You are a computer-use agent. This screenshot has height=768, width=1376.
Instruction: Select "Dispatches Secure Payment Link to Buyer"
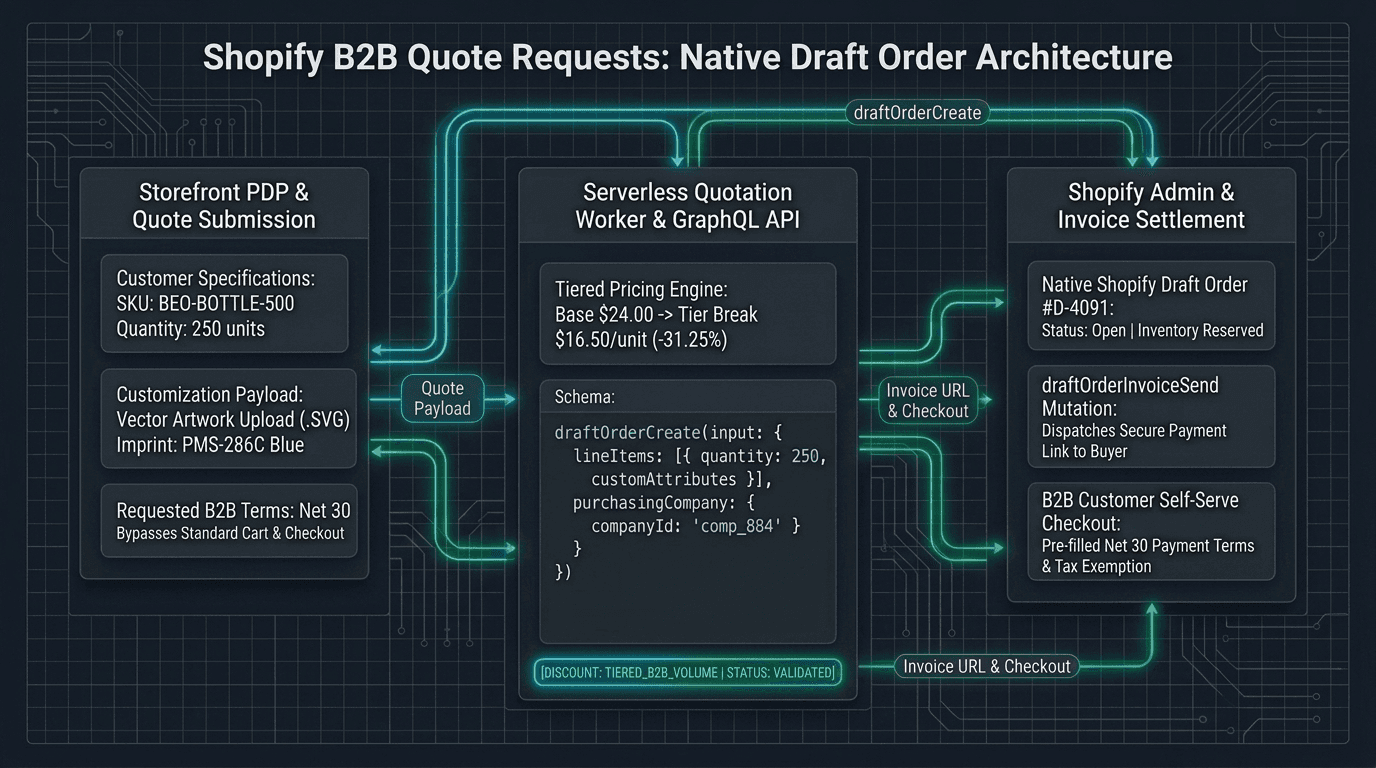pyautogui.click(x=1134, y=441)
